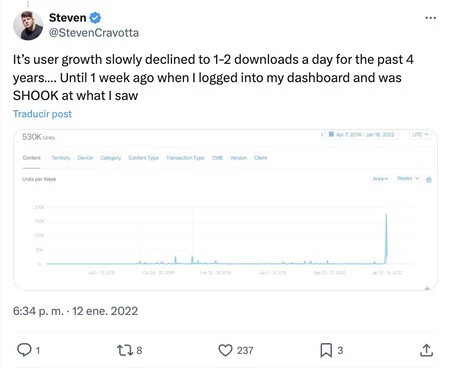The image size is (450, 368).
Task: Open Steven's profile picture avatar
Action: [x=28, y=25]
